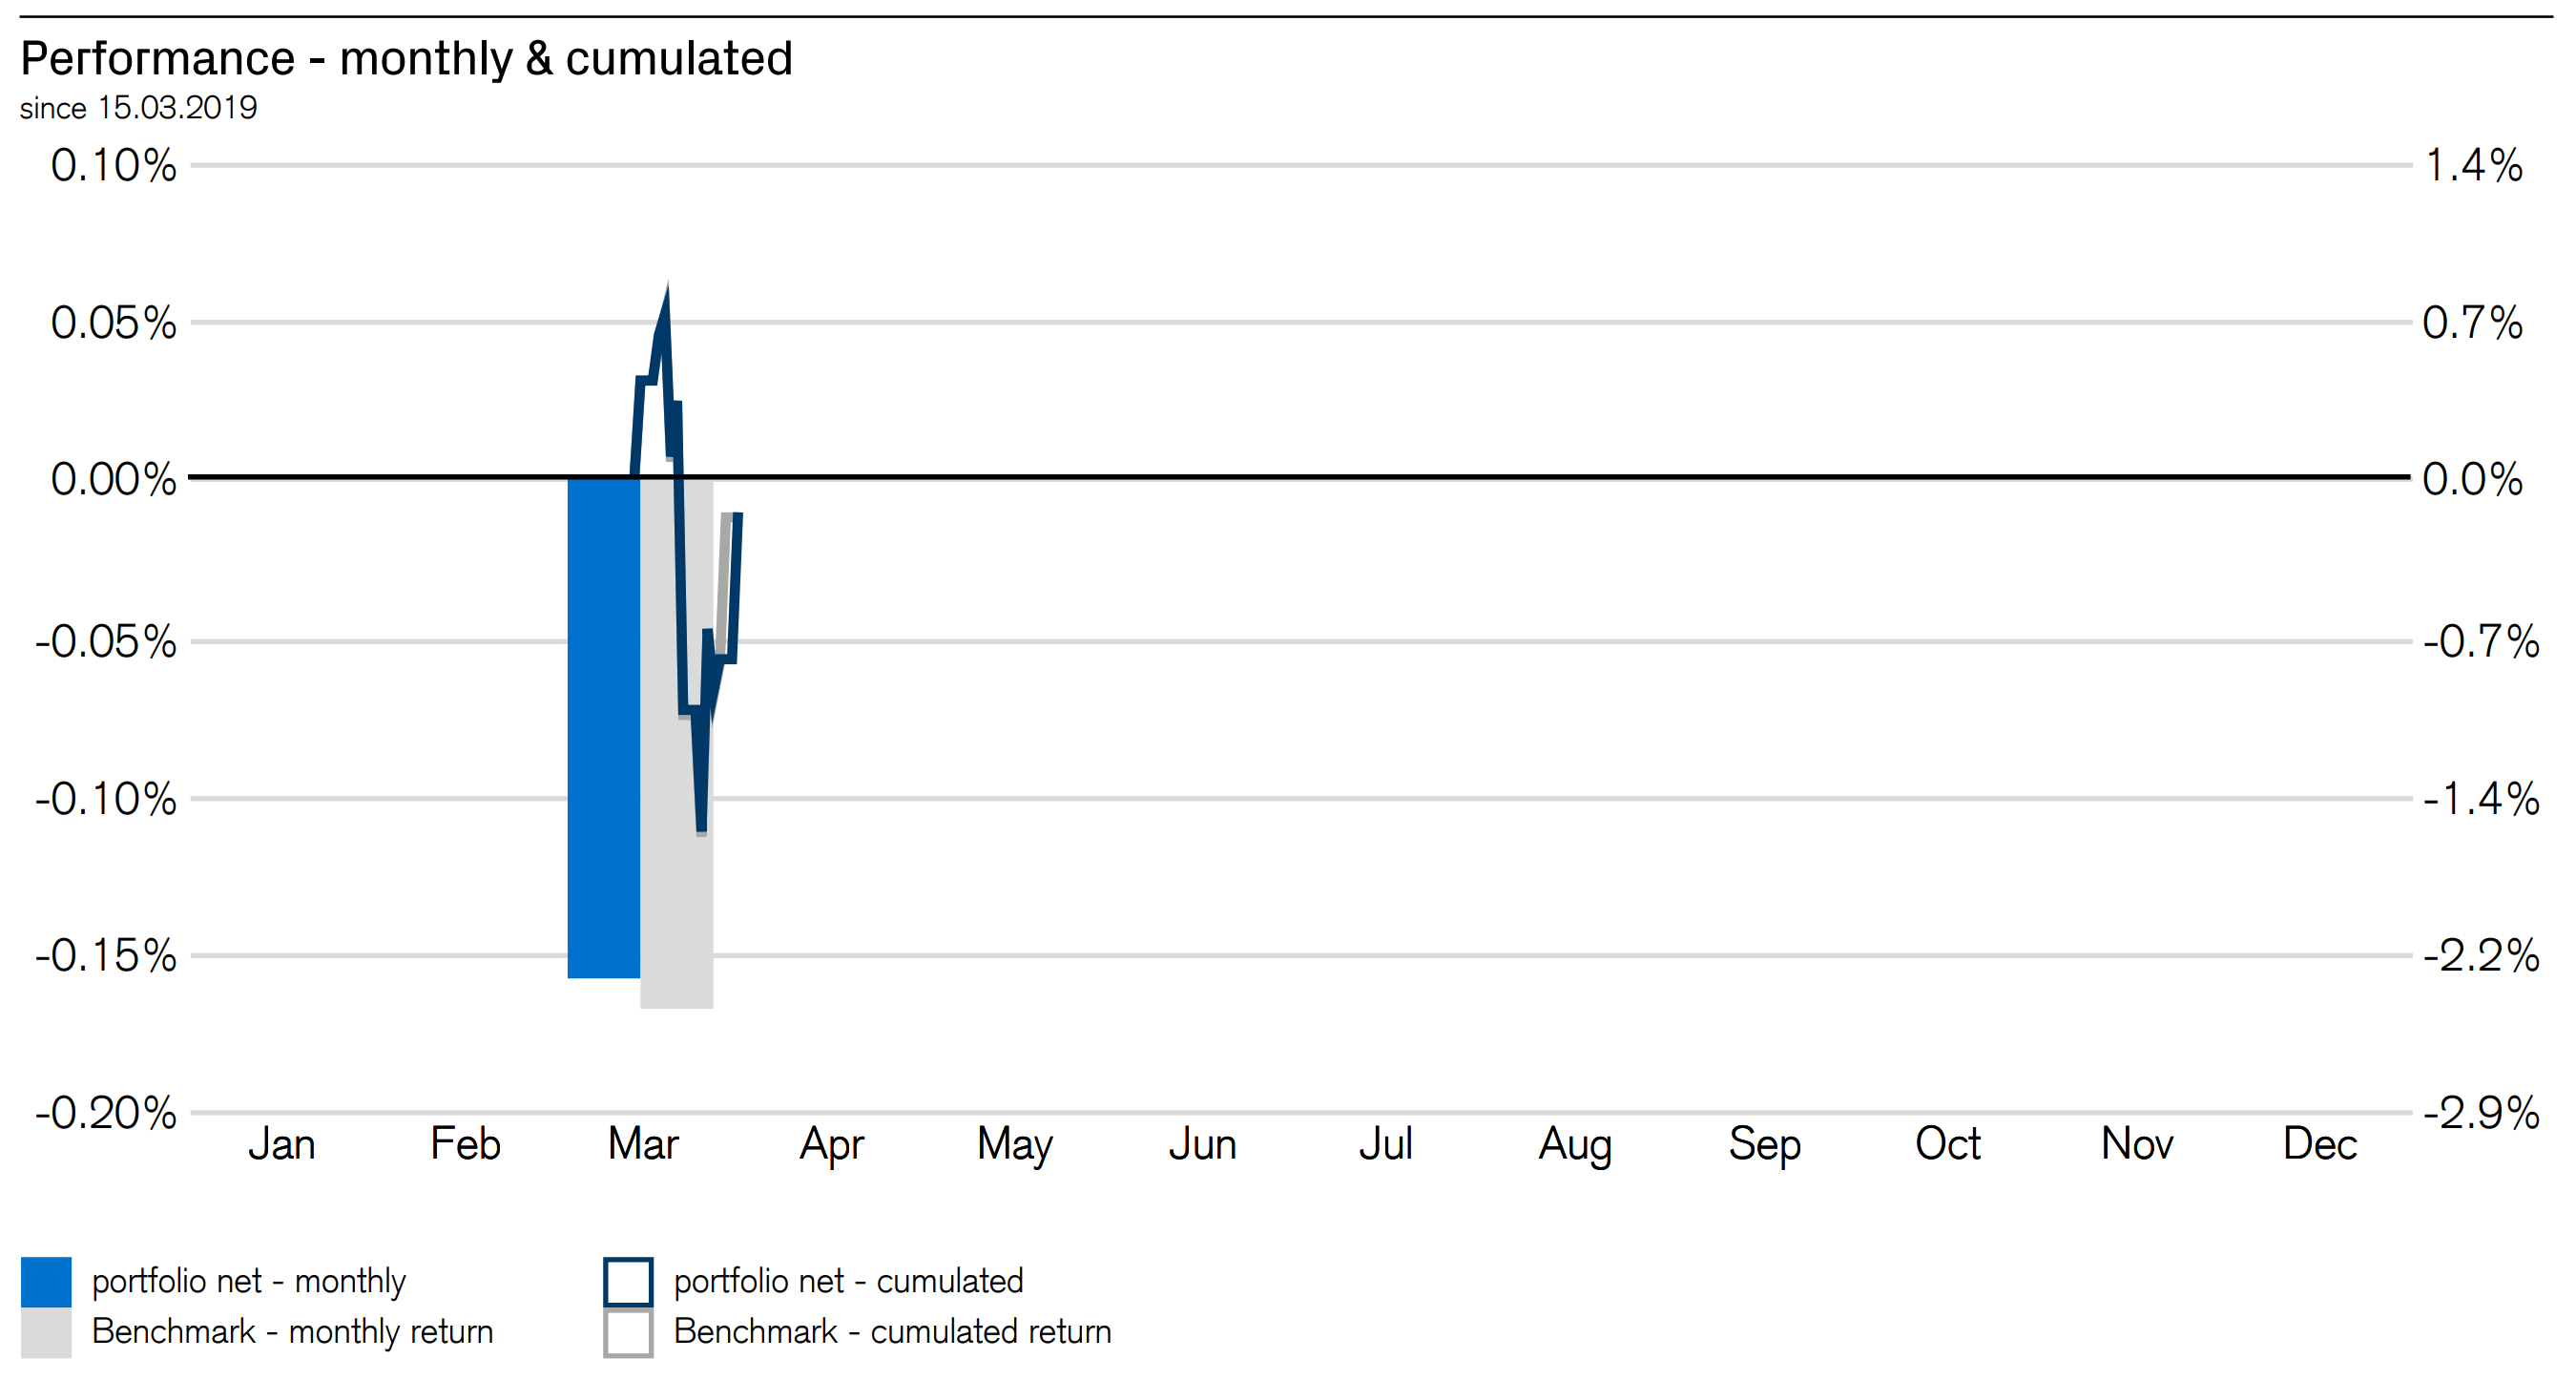This screenshot has width=2576, height=1380.
Task: Click the Jan month axis label
Action: [x=281, y=1144]
